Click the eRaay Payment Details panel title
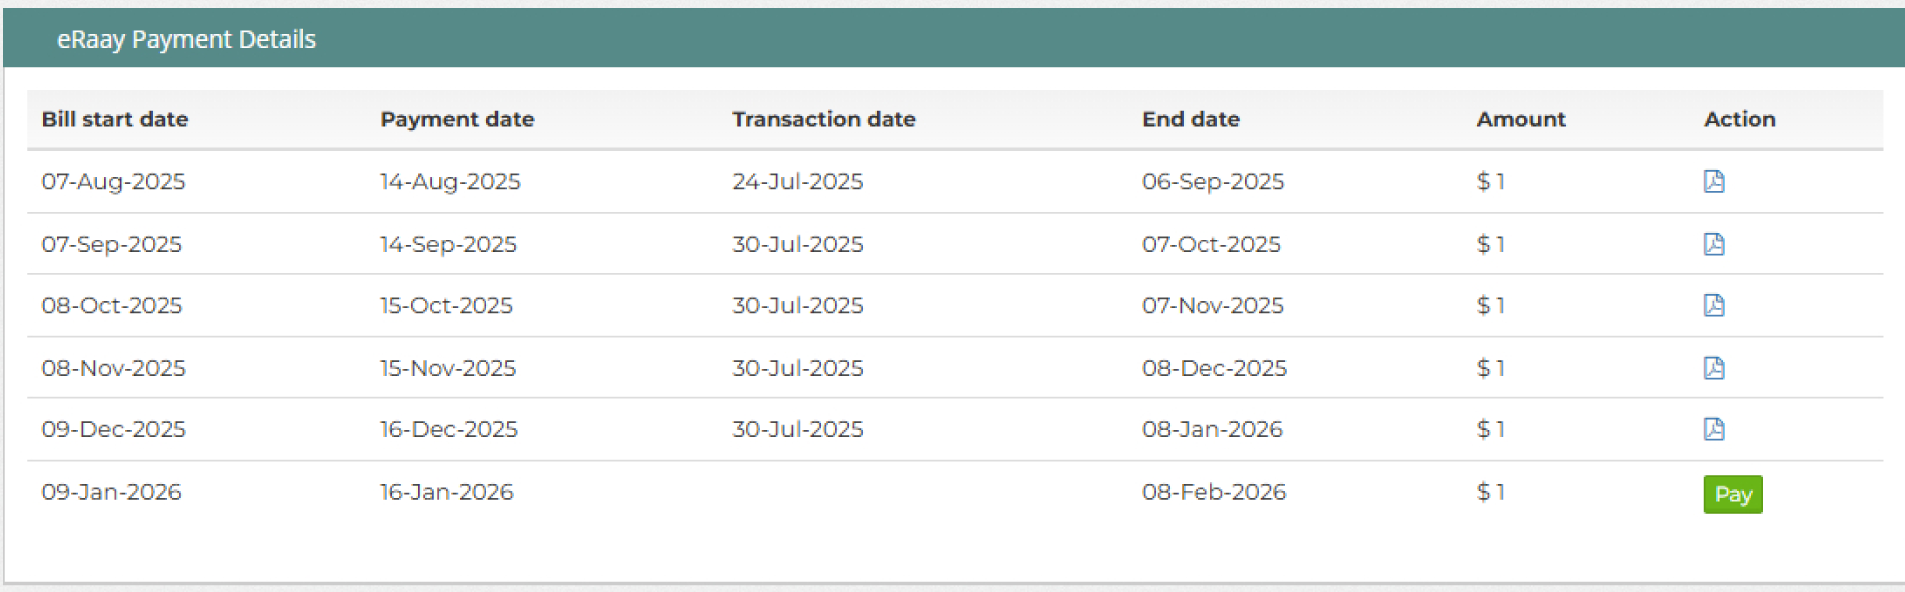1905x592 pixels. point(186,39)
